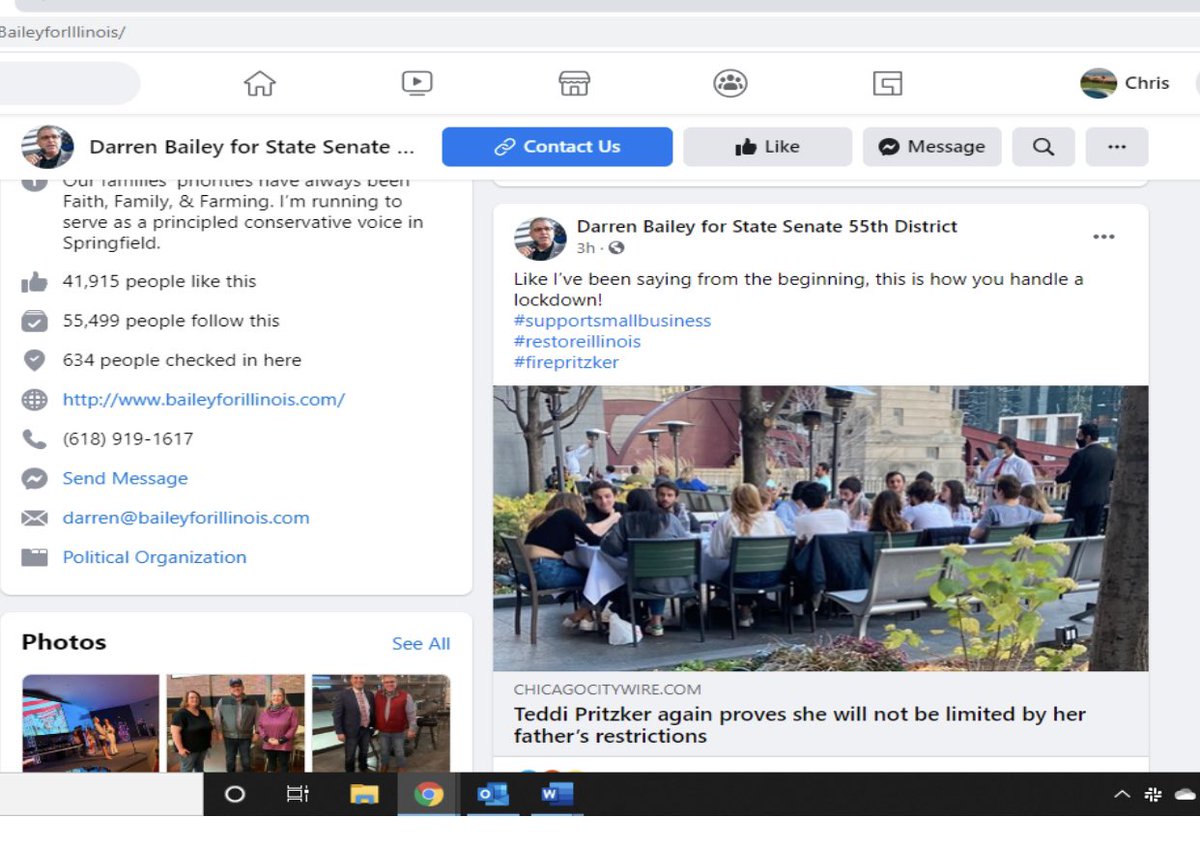Open the three people group photo thumbnail
This screenshot has height=845, width=1200.
point(235,723)
